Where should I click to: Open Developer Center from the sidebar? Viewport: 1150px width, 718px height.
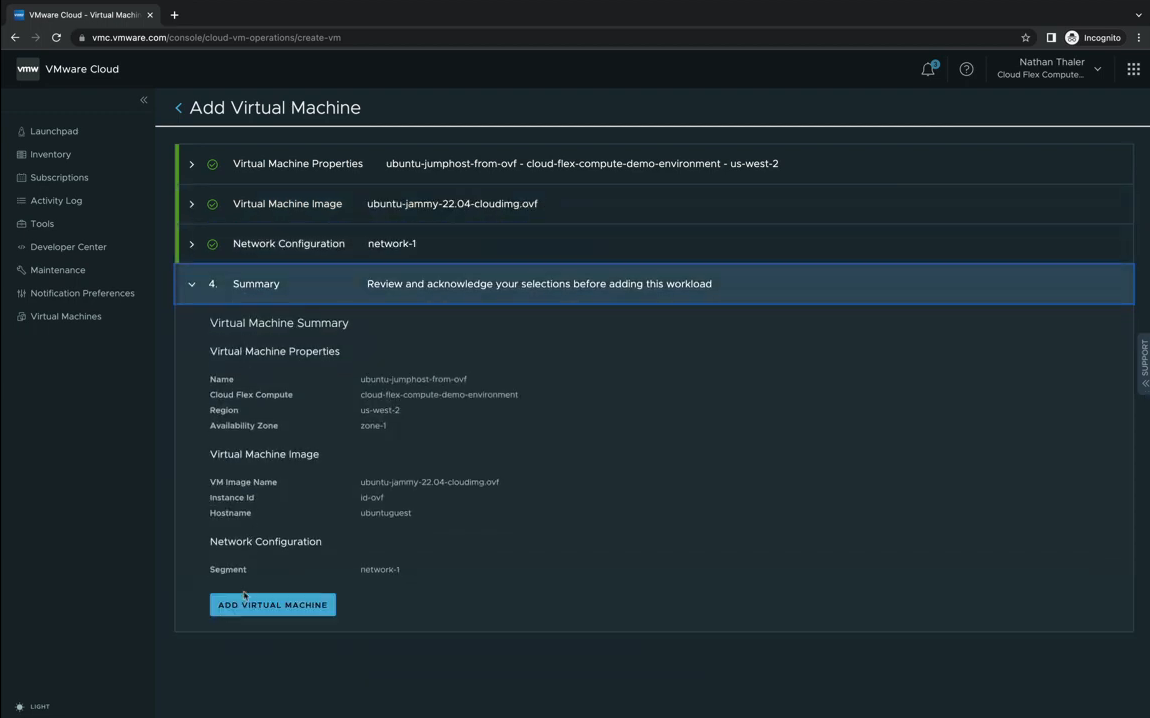pyautogui.click(x=68, y=247)
